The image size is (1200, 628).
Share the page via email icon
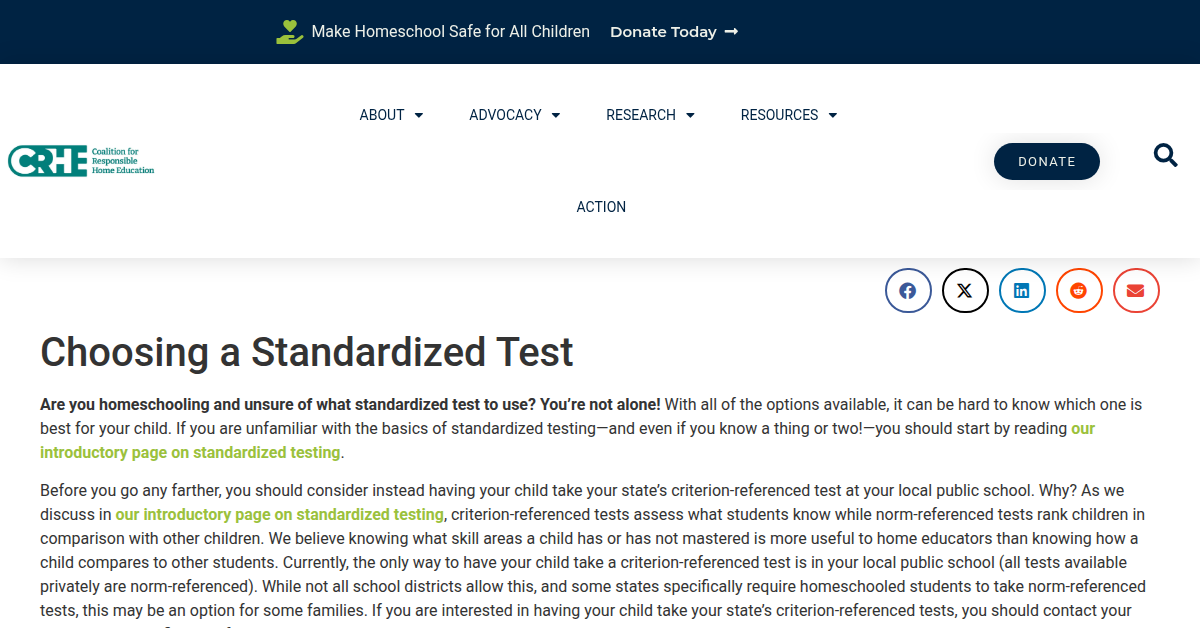(x=1136, y=291)
